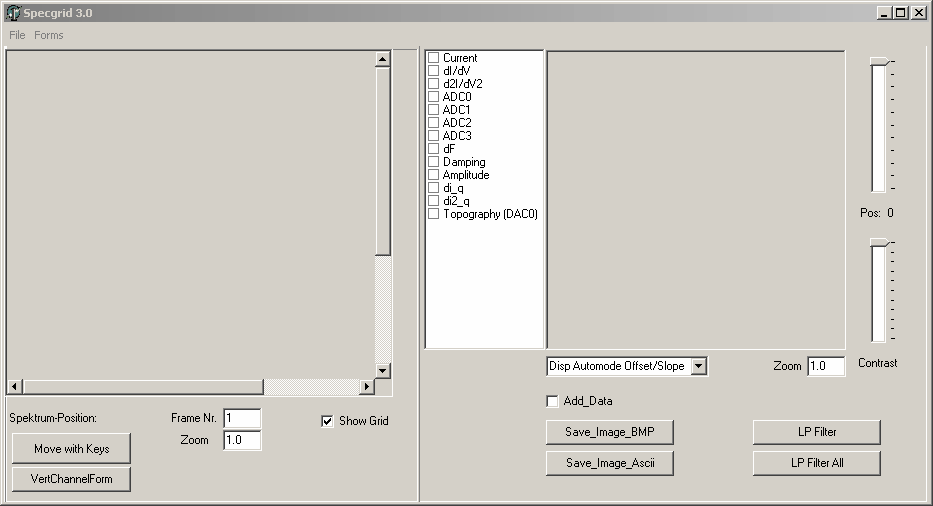Click the Specgrid app icon in title bar

[x=12, y=13]
